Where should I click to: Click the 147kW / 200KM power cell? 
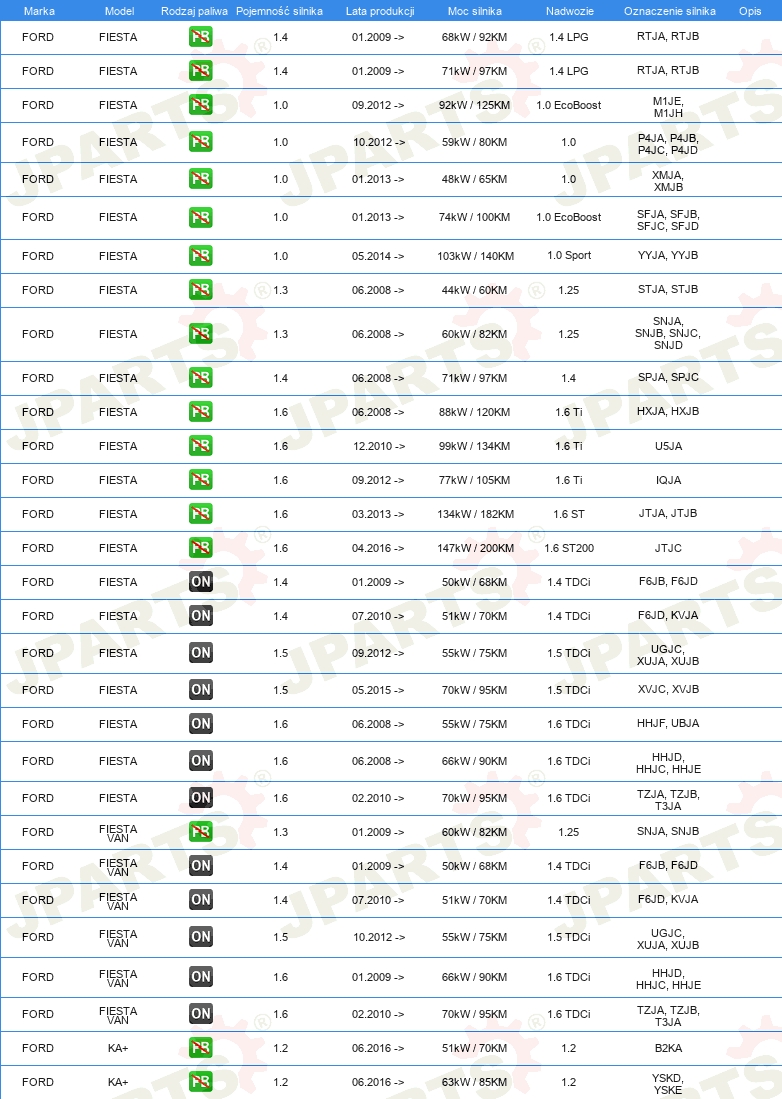(476, 548)
